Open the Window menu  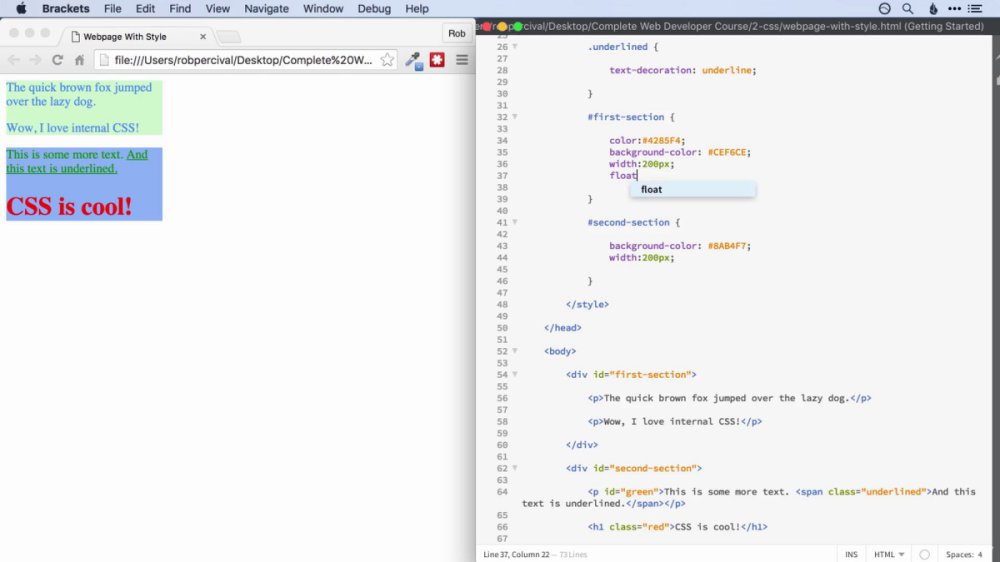[323, 9]
